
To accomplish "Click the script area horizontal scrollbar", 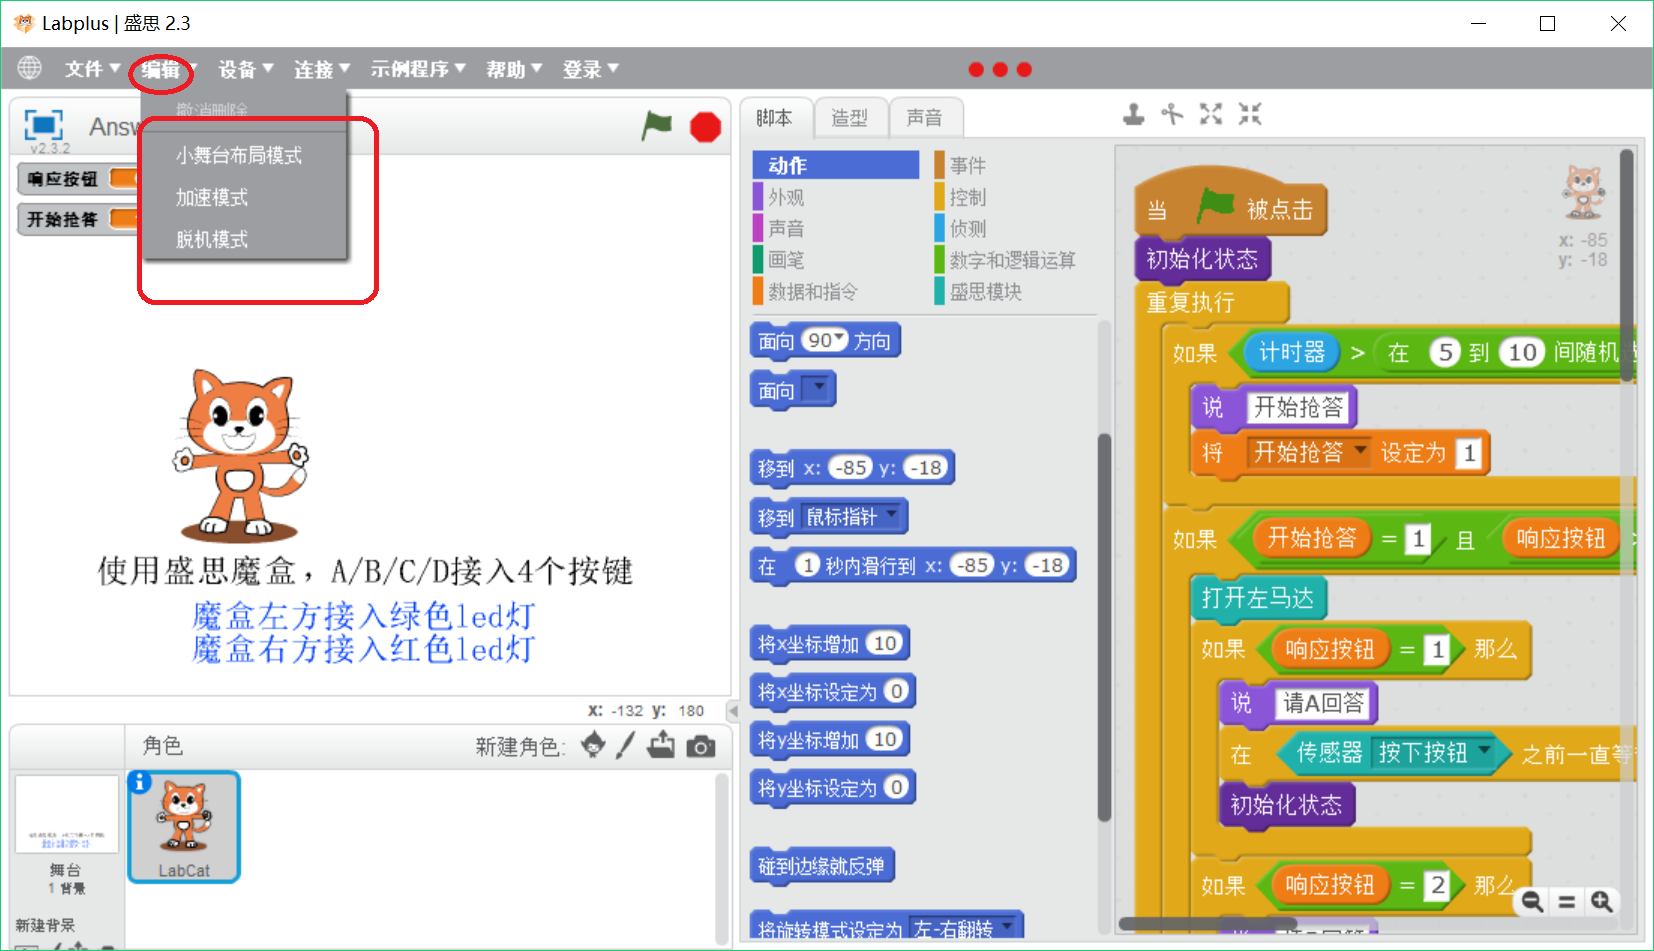I will click(1208, 923).
